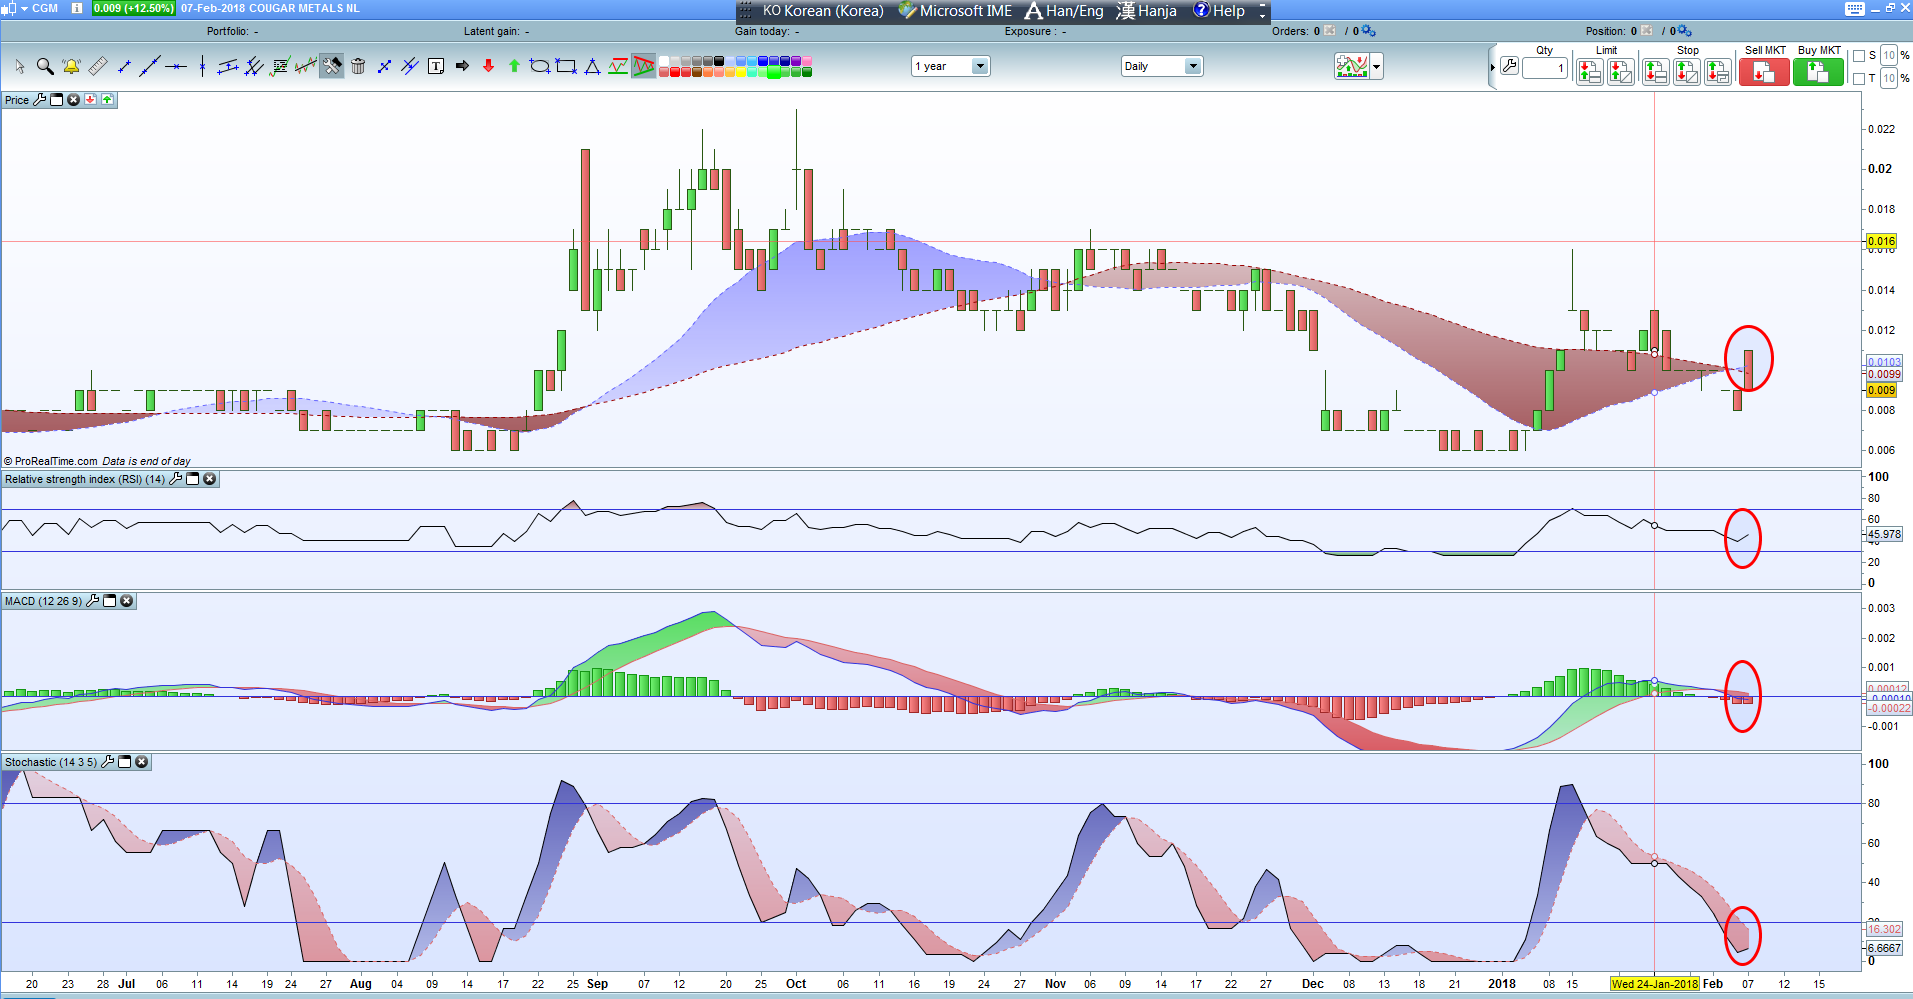Viewport: 1913px width, 999px height.
Task: Insert a red down arrow marker
Action: [488, 66]
